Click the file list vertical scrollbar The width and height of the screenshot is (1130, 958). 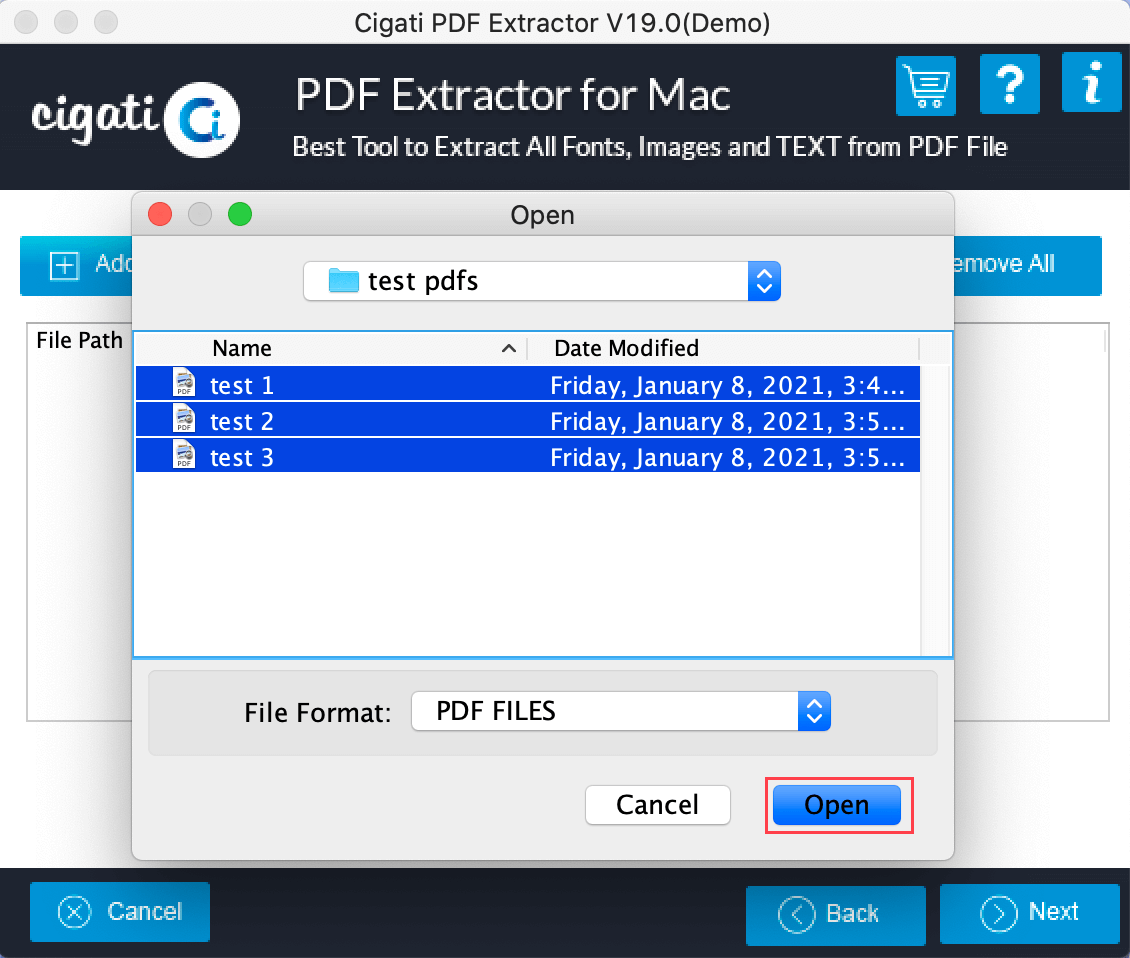click(x=935, y=509)
